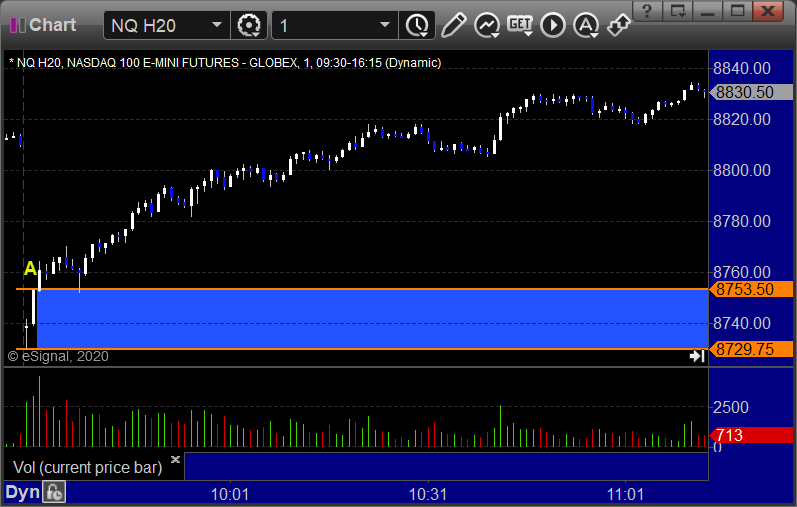Click the 2500 volume axis label
The width and height of the screenshot is (797, 507).
point(730,407)
